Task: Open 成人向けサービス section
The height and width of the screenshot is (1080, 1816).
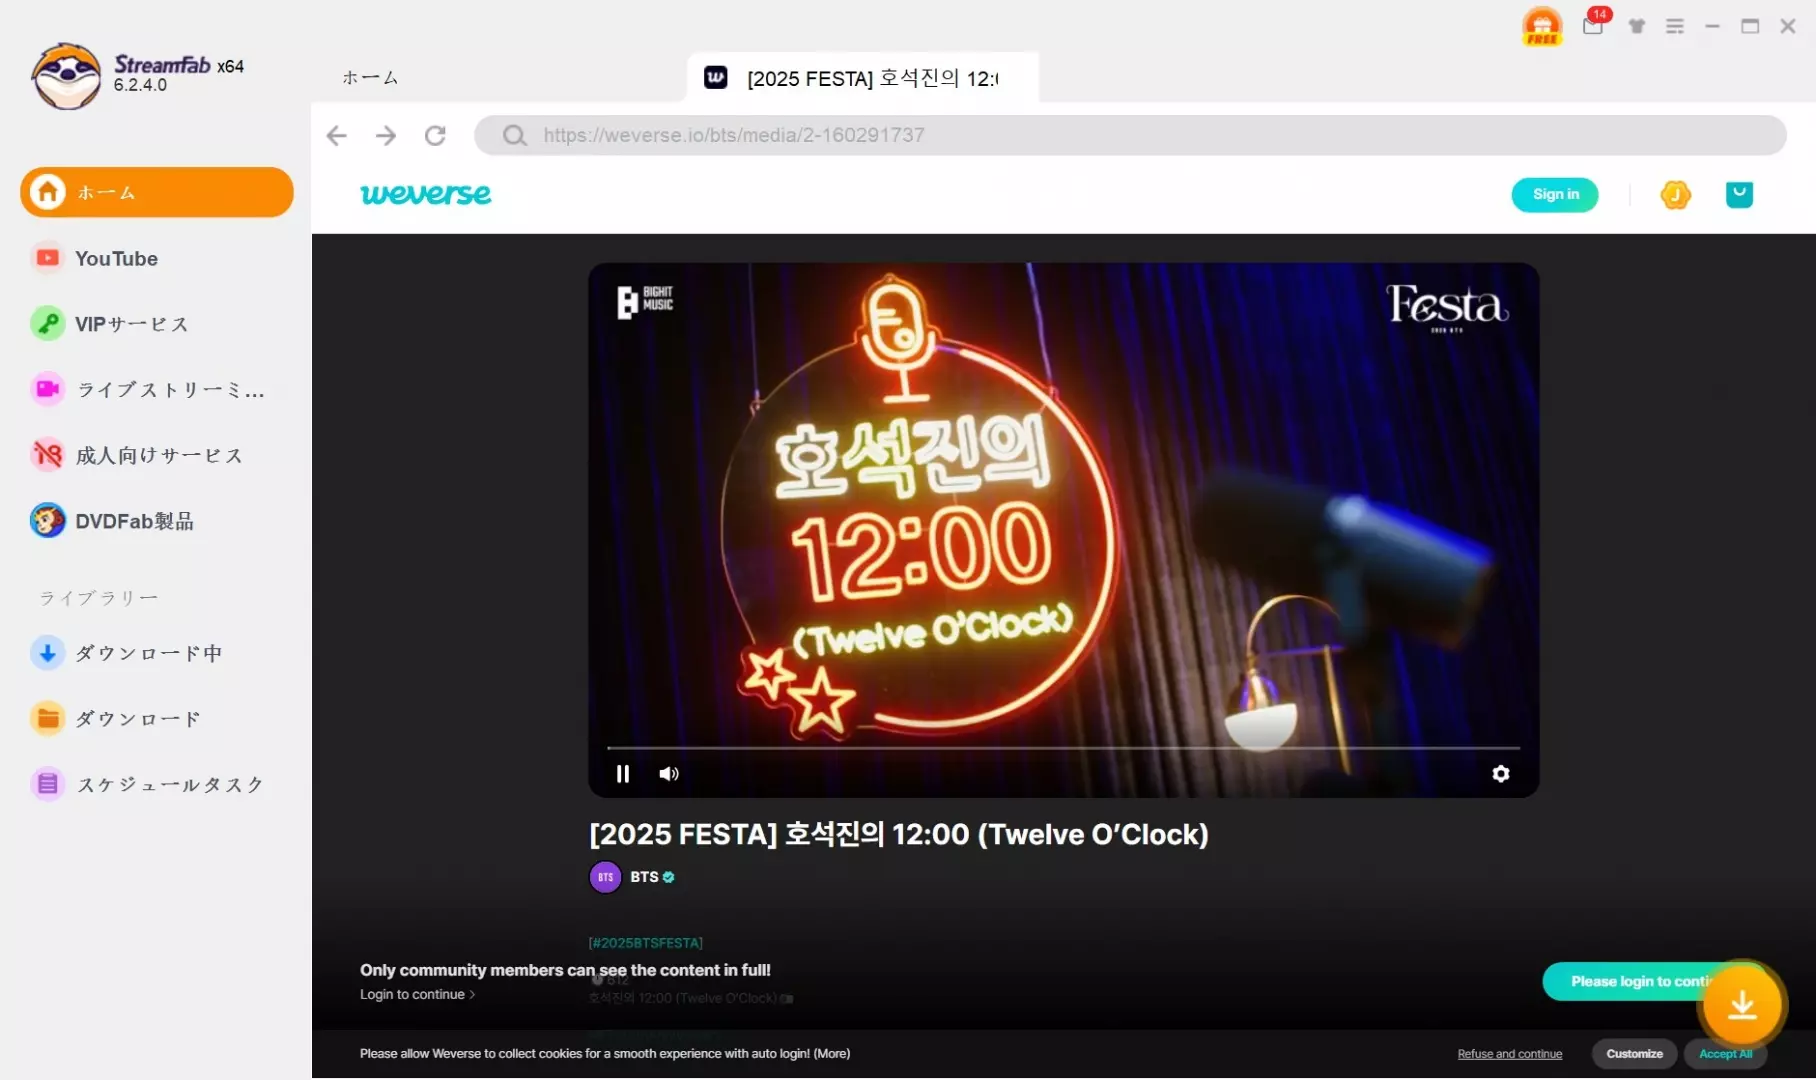Action: click(157, 455)
